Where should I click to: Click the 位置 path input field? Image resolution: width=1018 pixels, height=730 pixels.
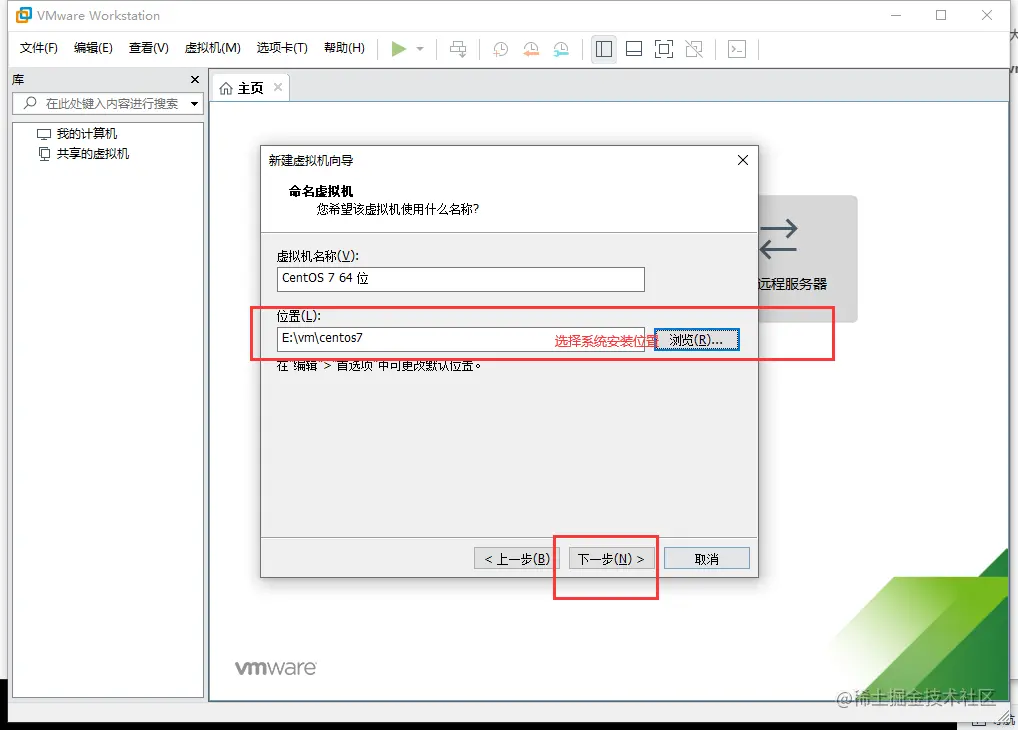460,339
